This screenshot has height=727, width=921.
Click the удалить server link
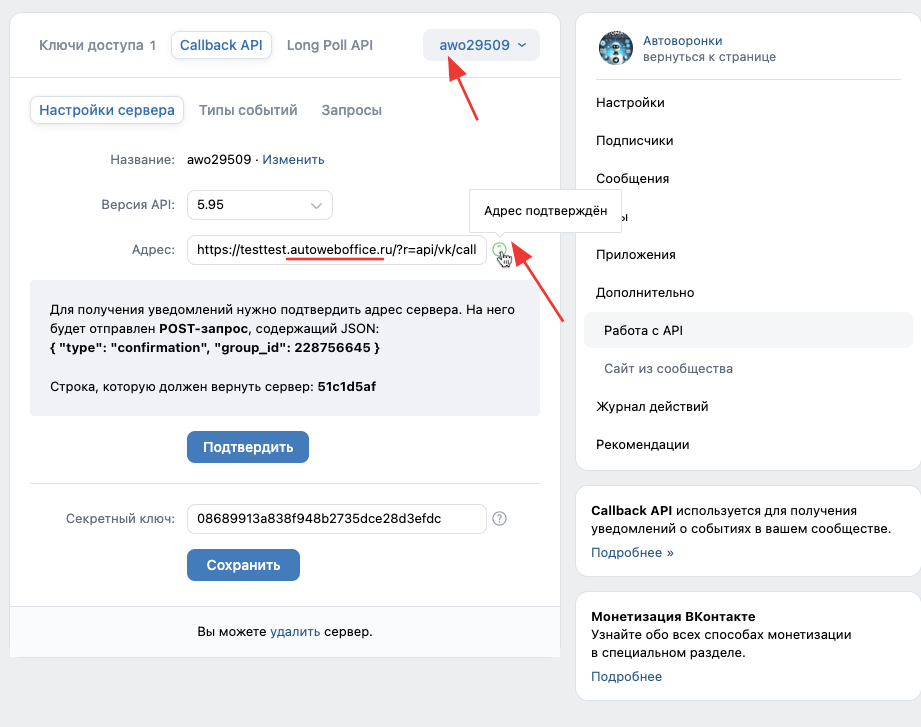[x=295, y=632]
